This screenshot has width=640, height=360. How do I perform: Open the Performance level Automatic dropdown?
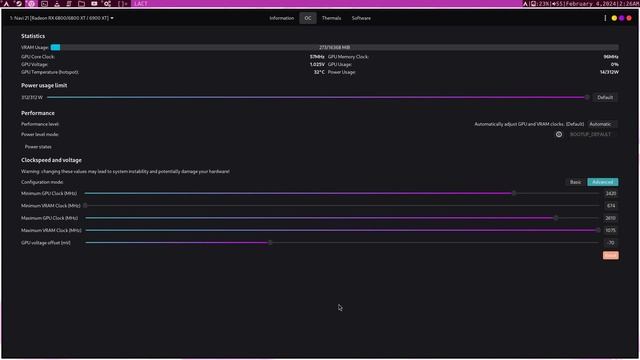tap(603, 124)
